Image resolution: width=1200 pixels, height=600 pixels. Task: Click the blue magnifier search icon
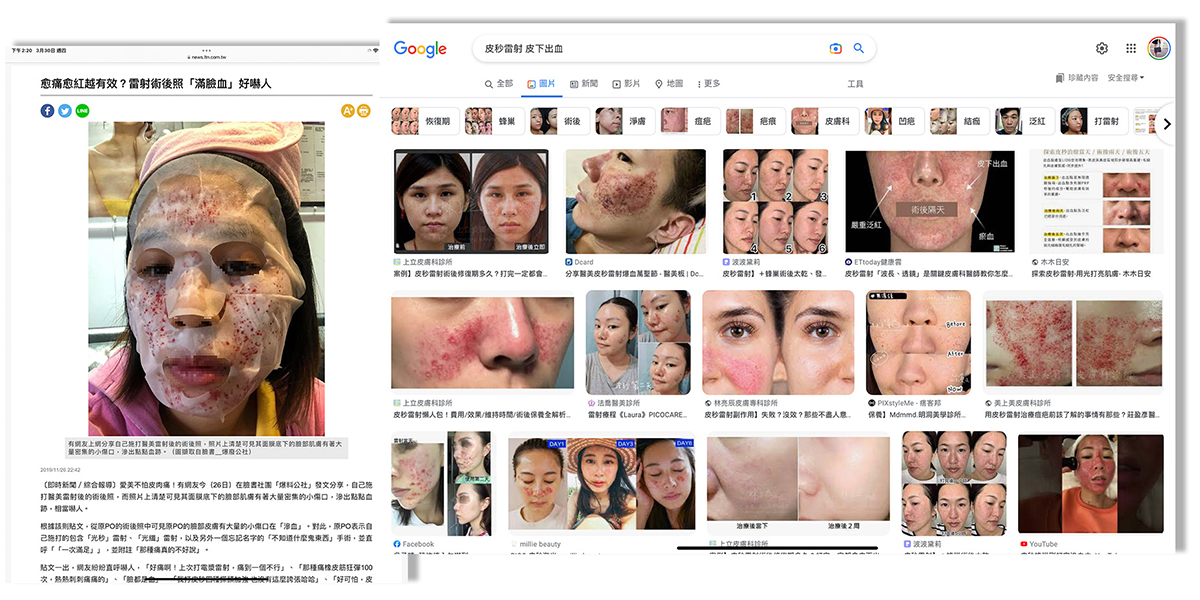click(858, 48)
